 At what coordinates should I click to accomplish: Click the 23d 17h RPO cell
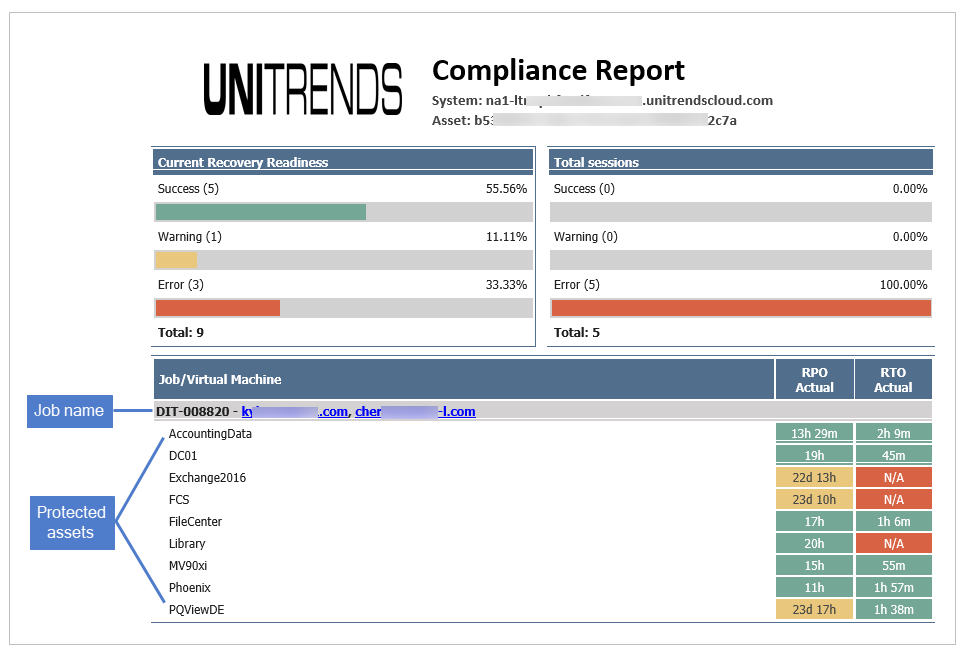click(814, 609)
